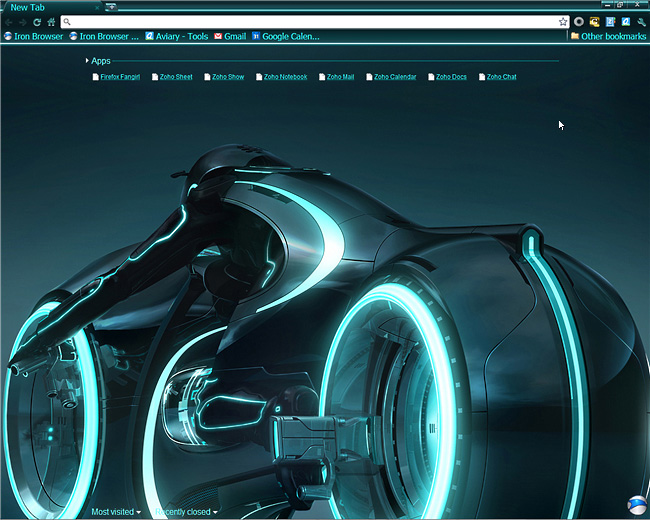Minimize the browser window
650x520 pixels.
pos(607,5)
